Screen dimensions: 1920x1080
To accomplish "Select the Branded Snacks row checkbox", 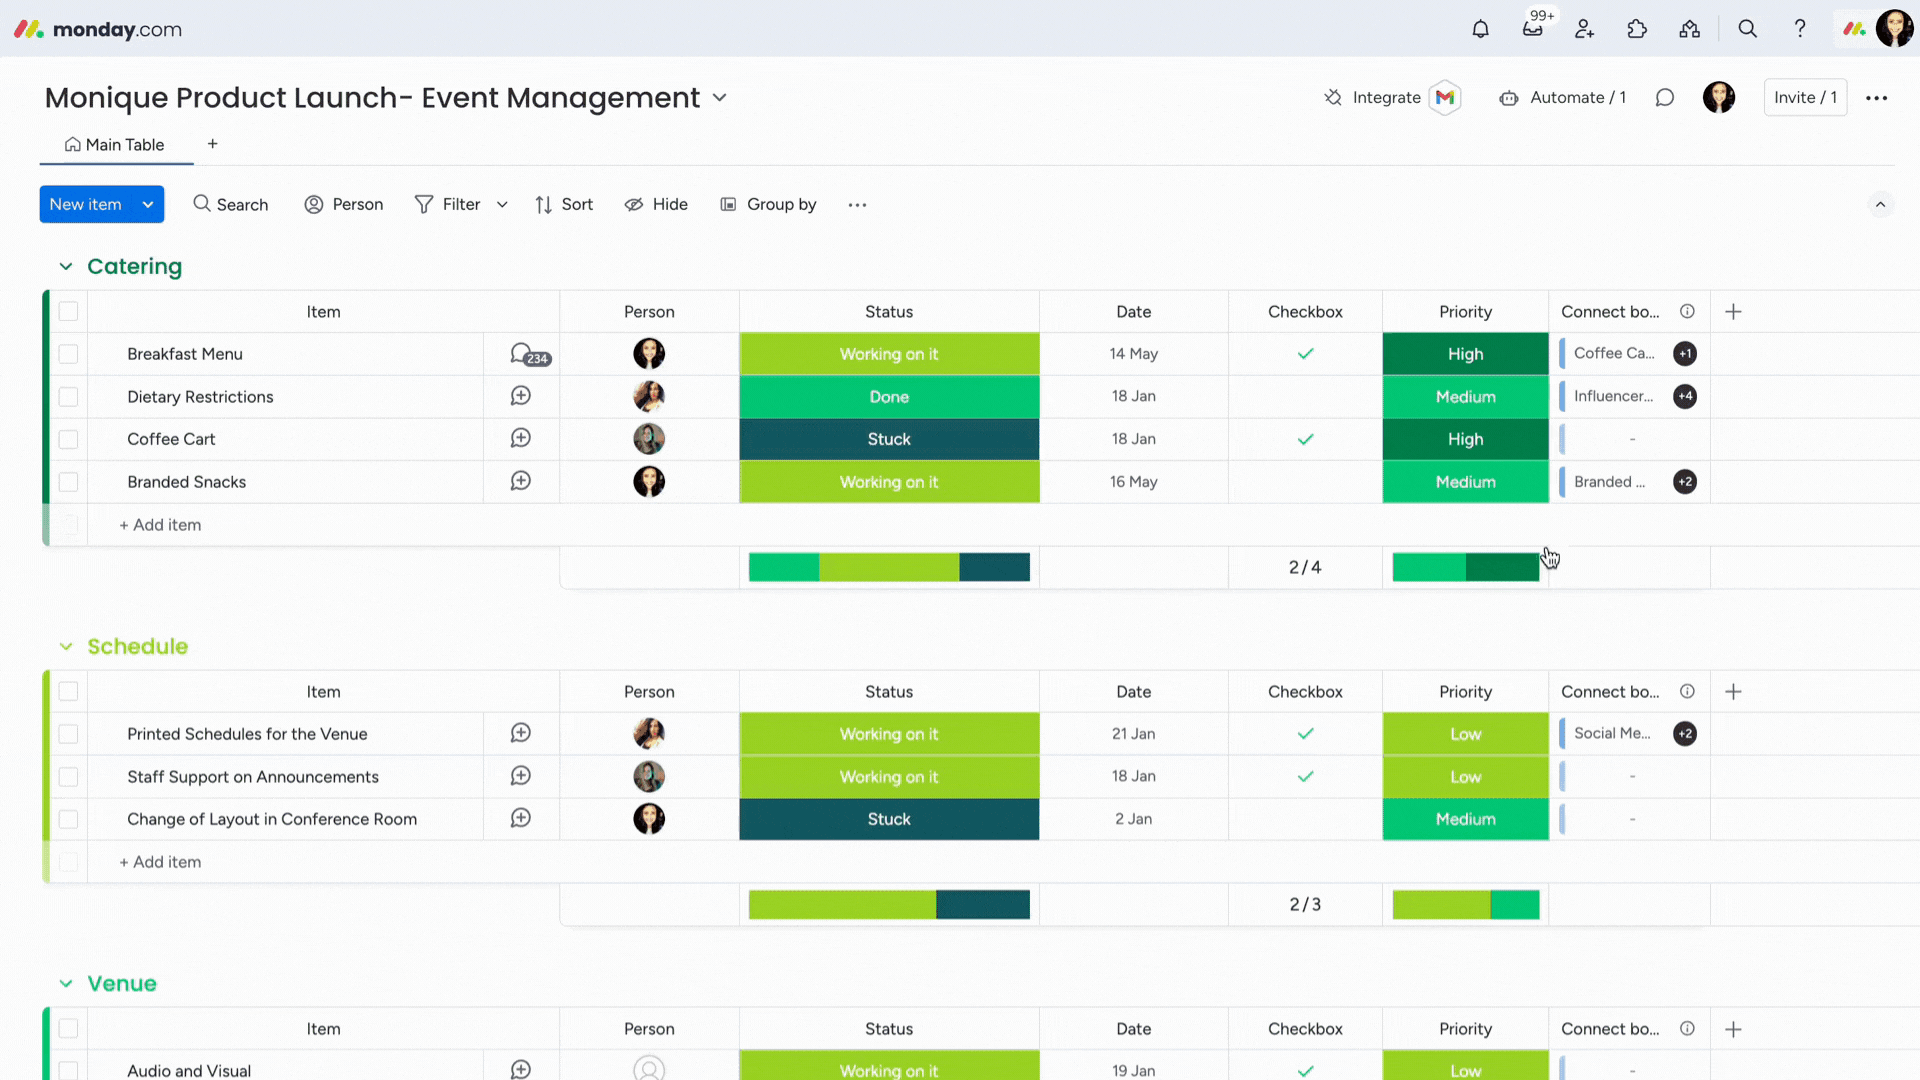I will [68, 481].
